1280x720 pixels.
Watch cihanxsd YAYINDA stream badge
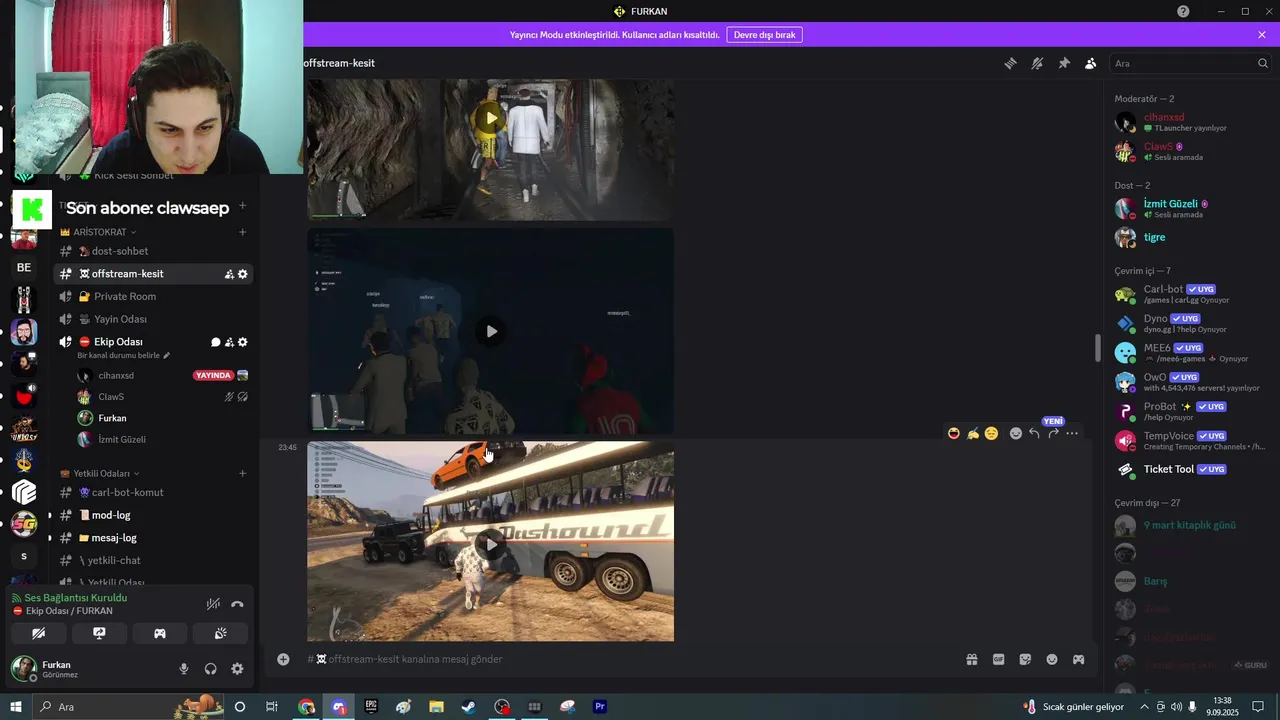point(212,375)
